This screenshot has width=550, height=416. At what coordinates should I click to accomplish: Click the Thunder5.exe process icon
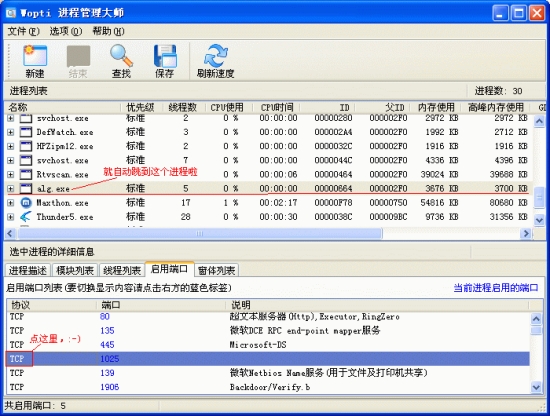pos(26,216)
